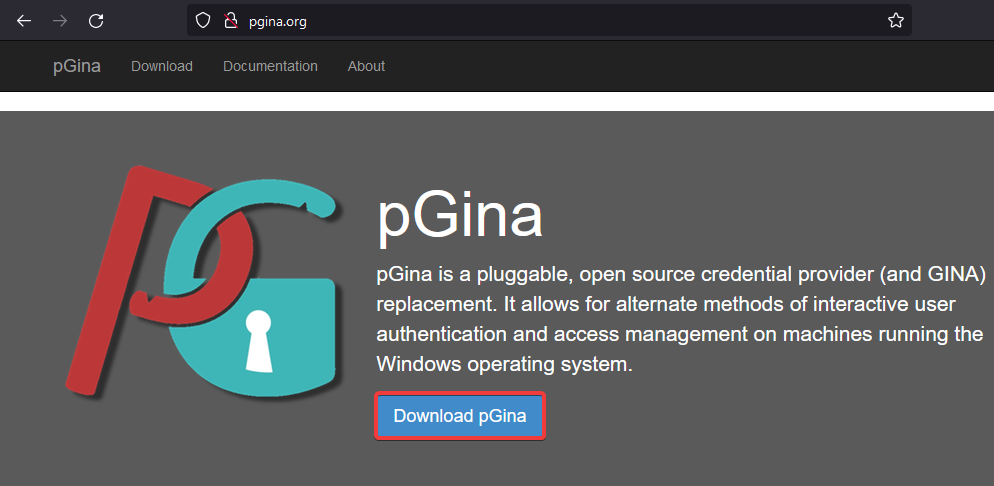This screenshot has height=486, width=994.
Task: Click the empty gray area right of the Download pGina button
Action: point(760,416)
